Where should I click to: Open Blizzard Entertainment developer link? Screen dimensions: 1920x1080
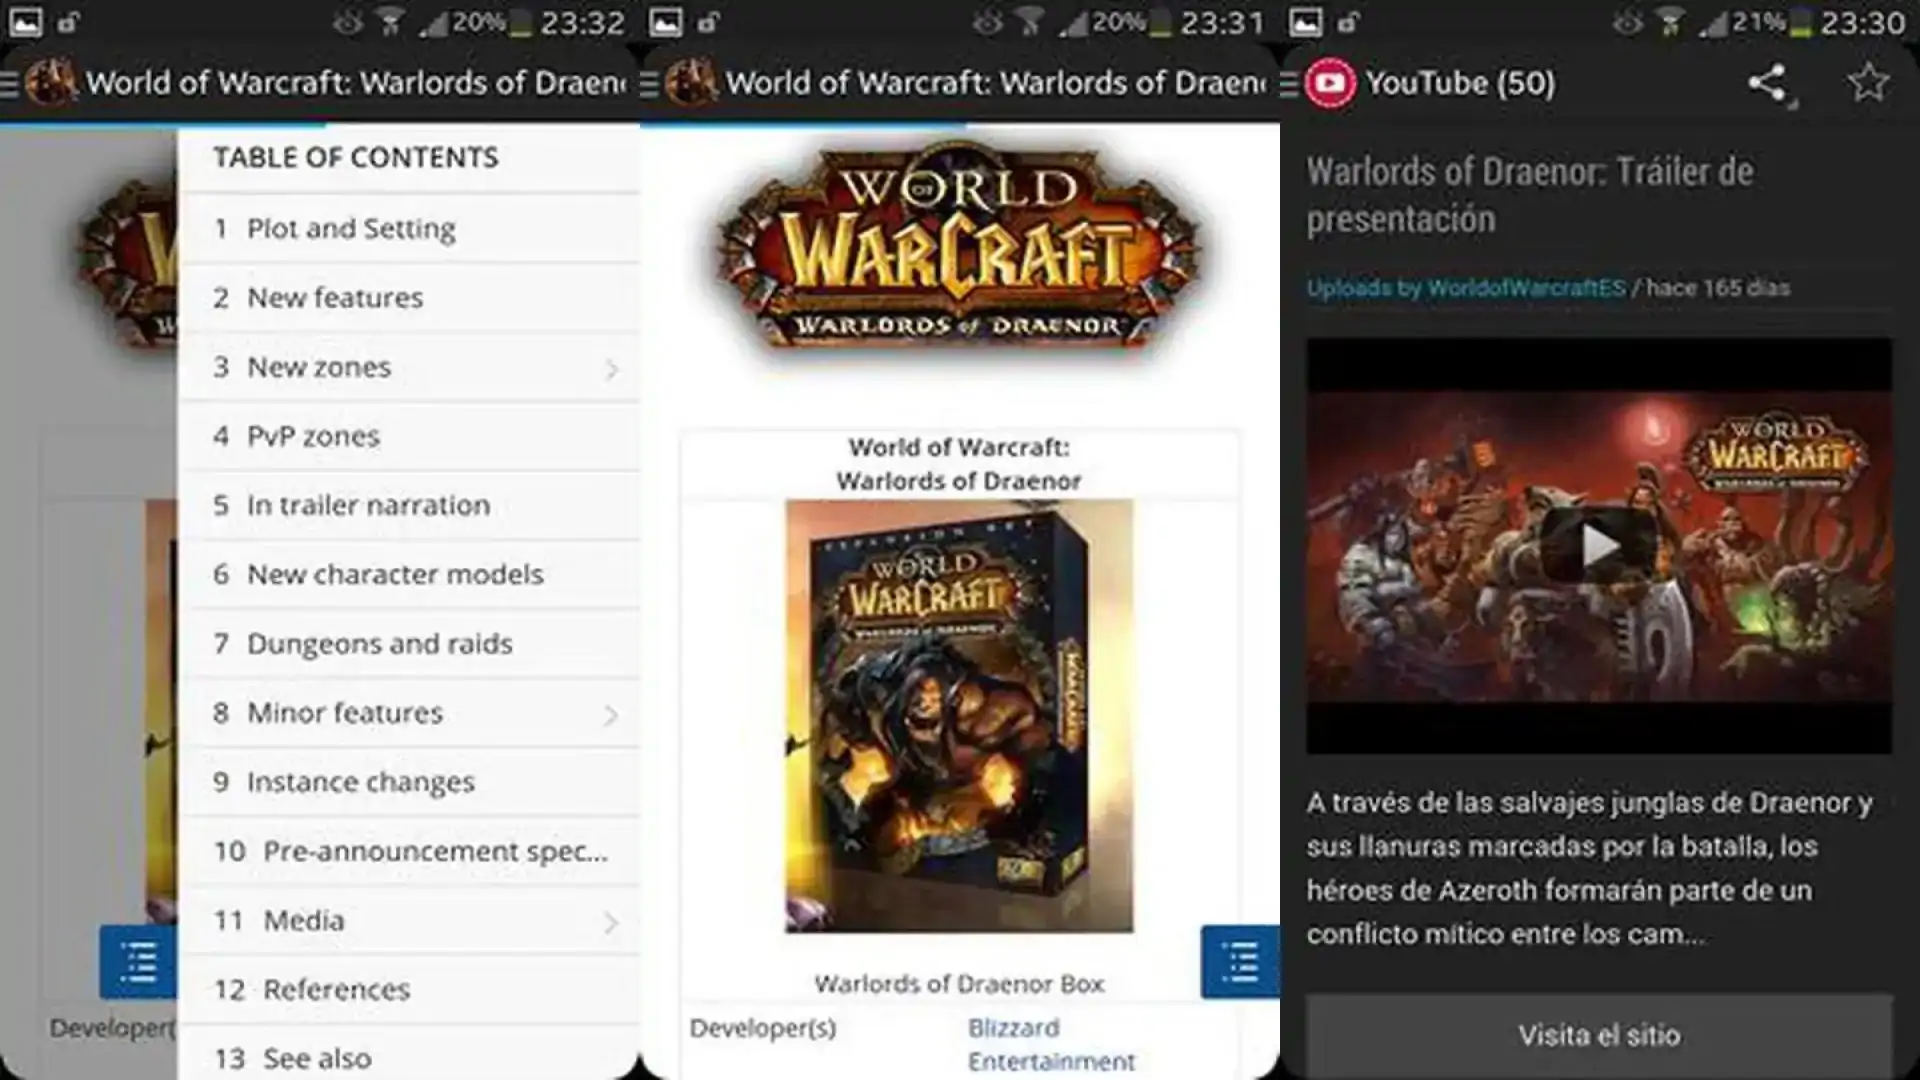(x=1051, y=1045)
